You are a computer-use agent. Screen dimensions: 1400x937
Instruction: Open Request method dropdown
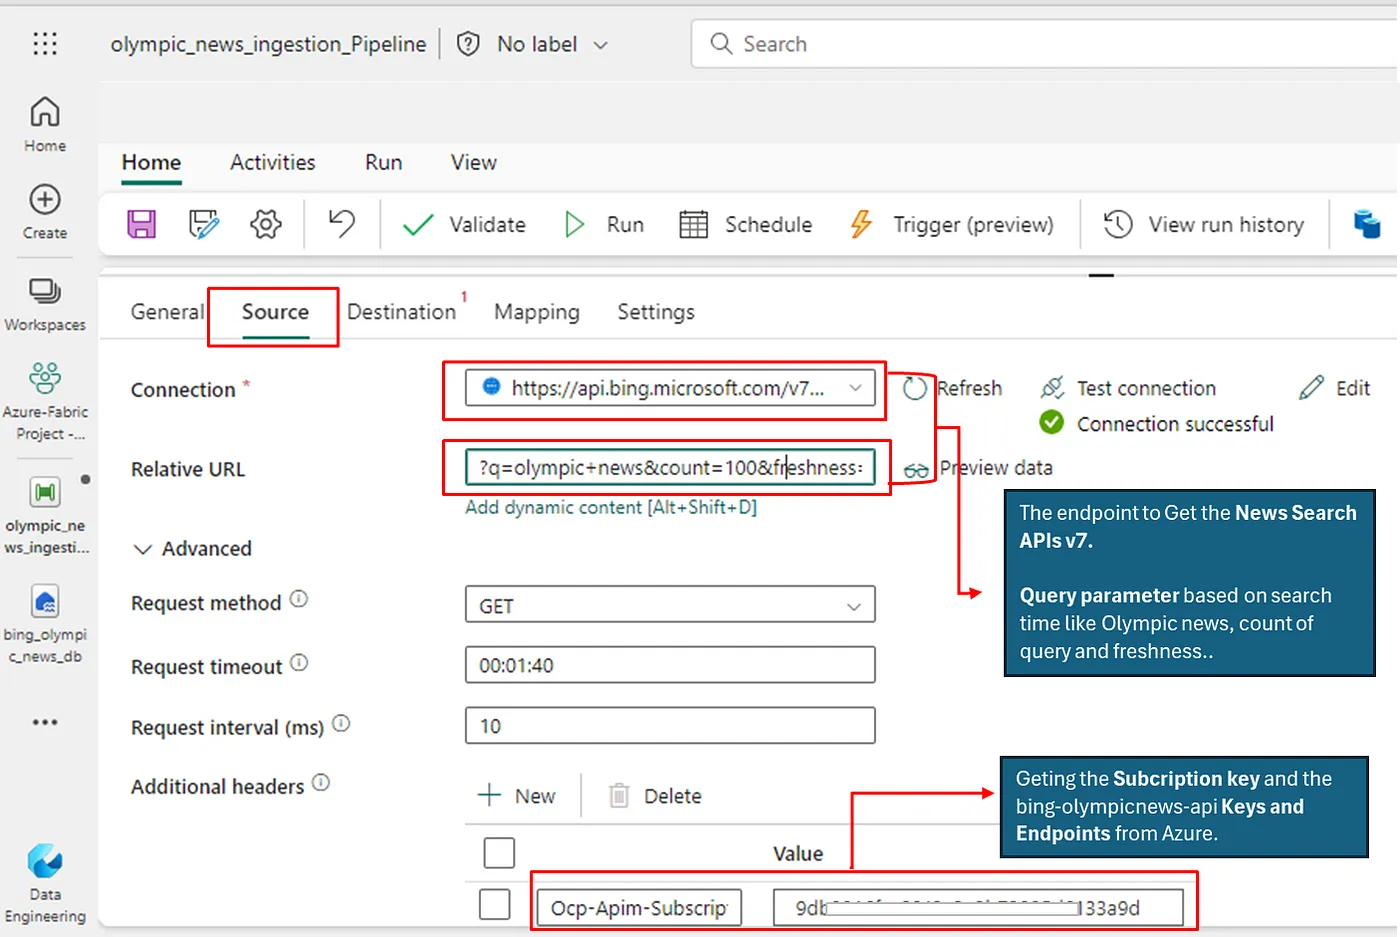(x=670, y=605)
